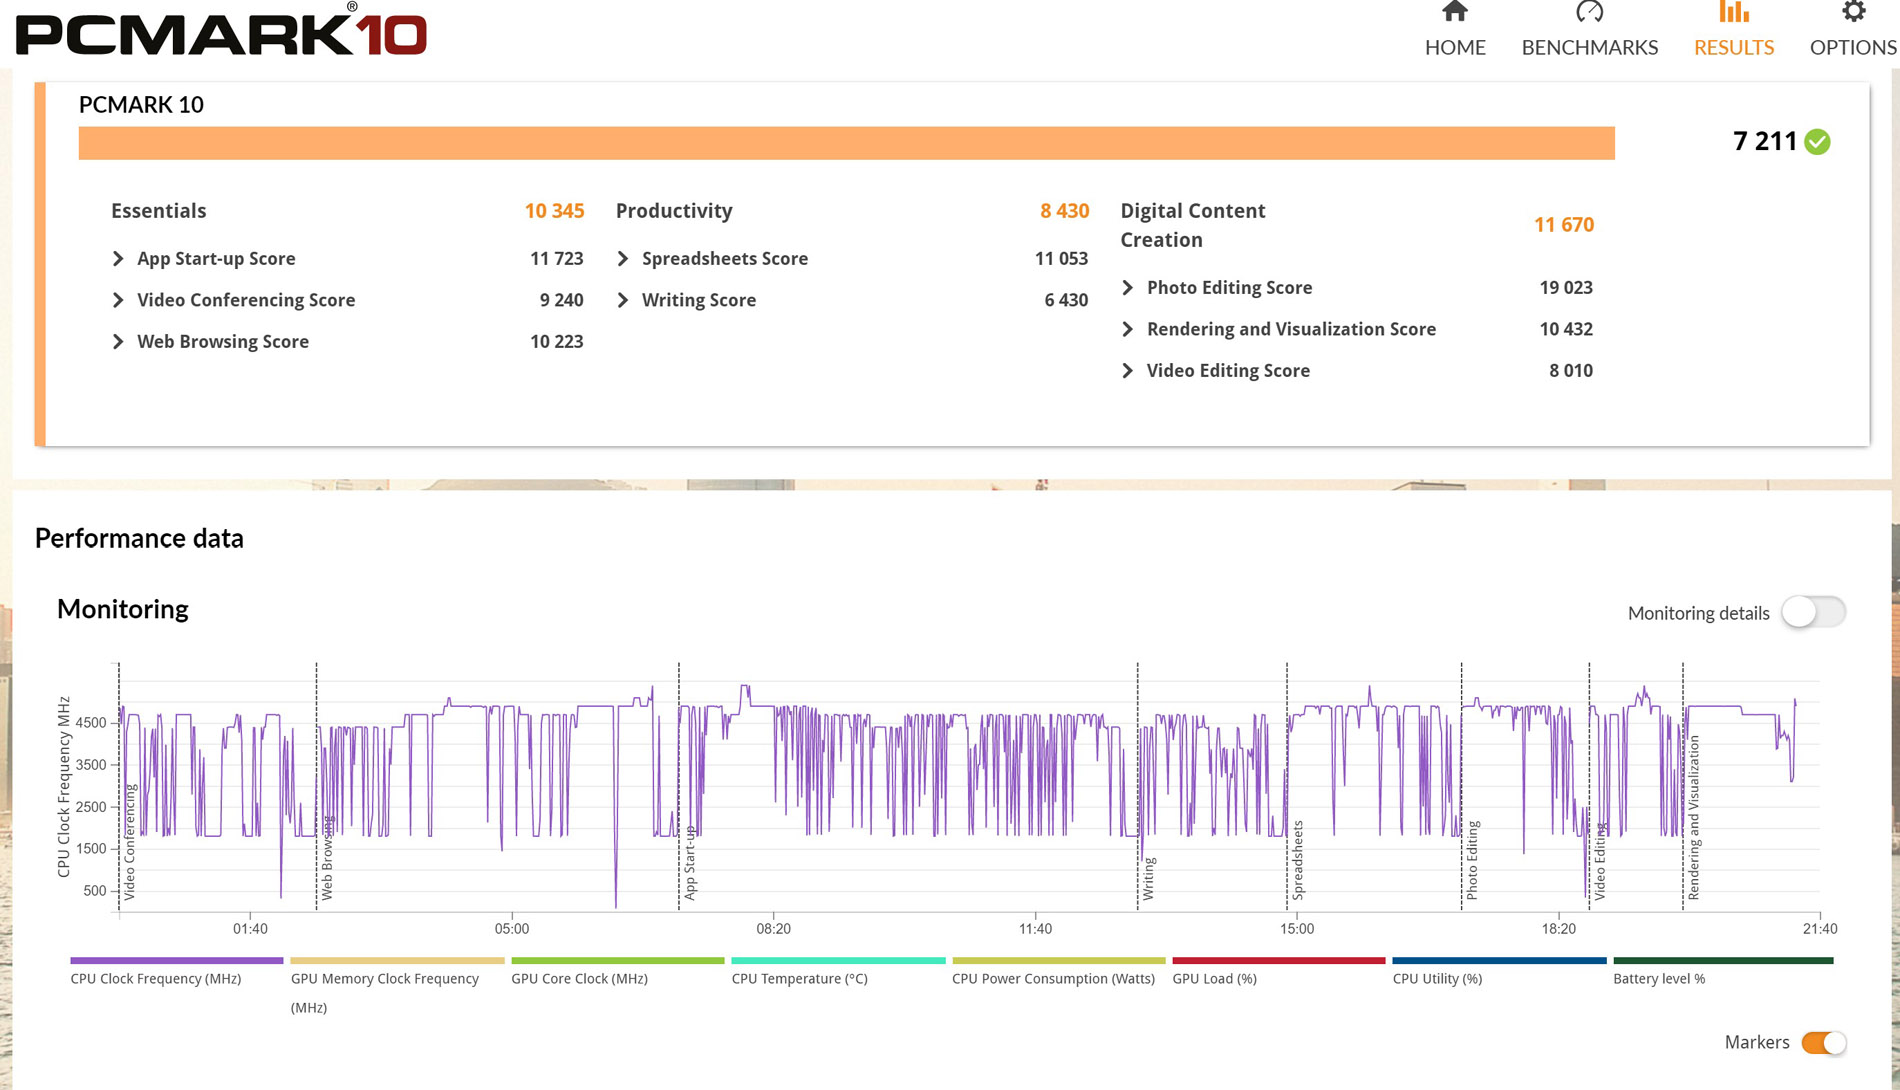
Task: Expand the Writing Score row
Action: pyautogui.click(x=623, y=300)
